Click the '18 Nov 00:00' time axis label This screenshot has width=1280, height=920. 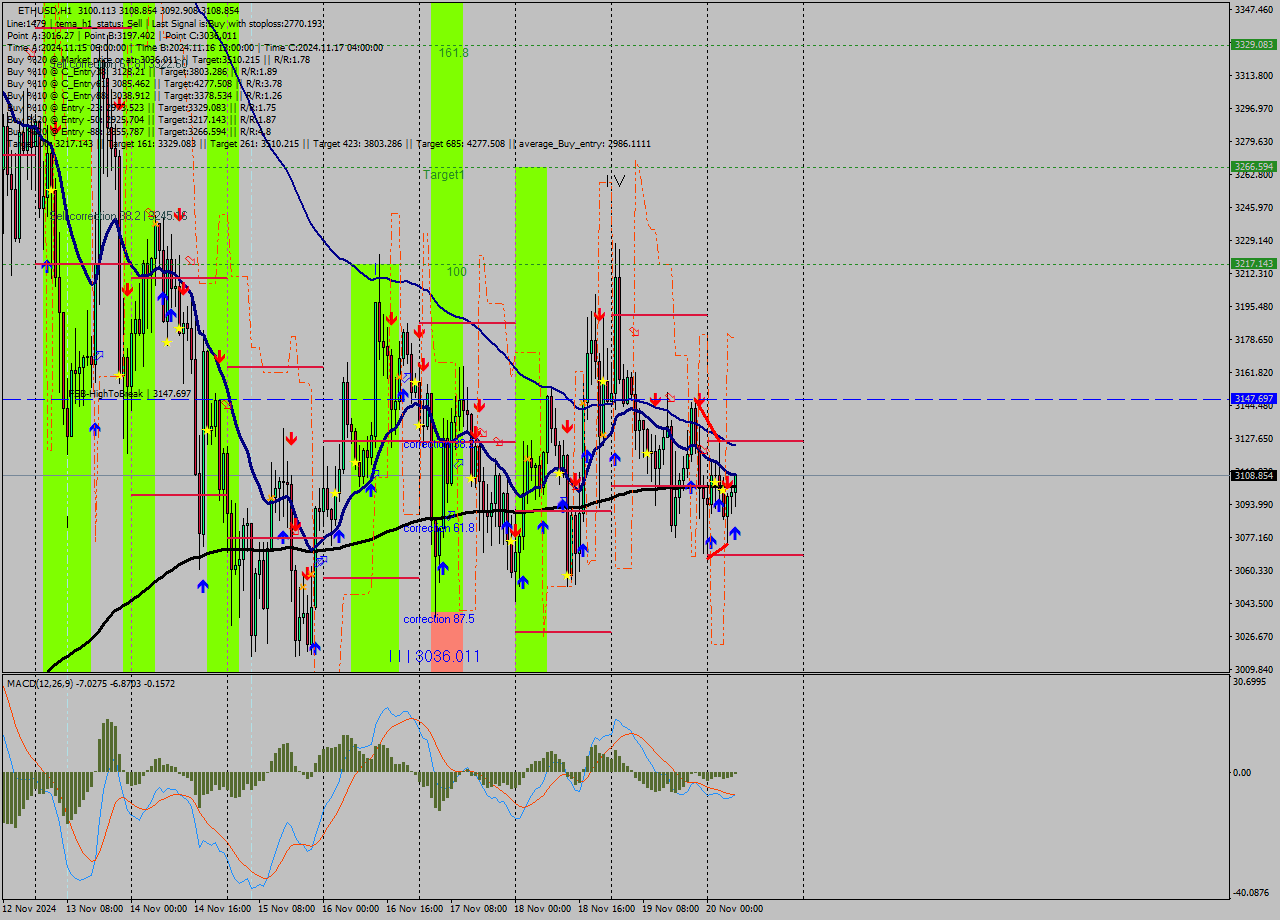coord(543,909)
